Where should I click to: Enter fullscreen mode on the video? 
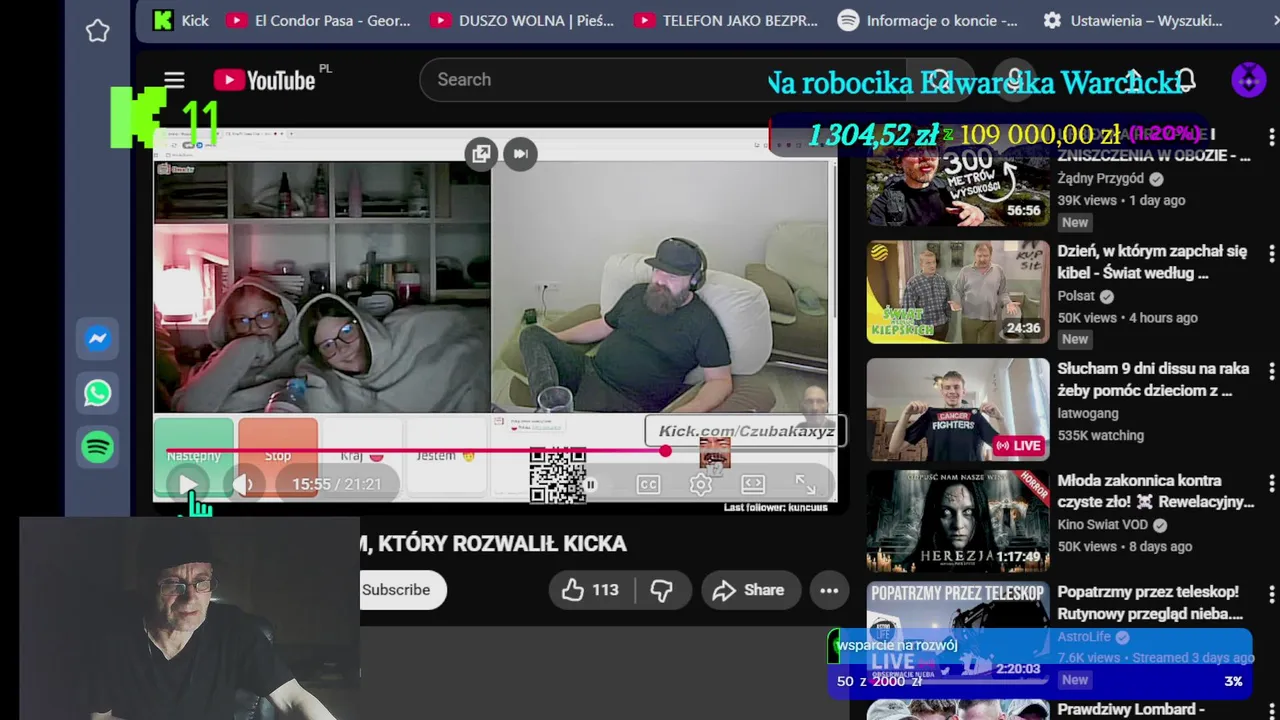click(x=805, y=485)
